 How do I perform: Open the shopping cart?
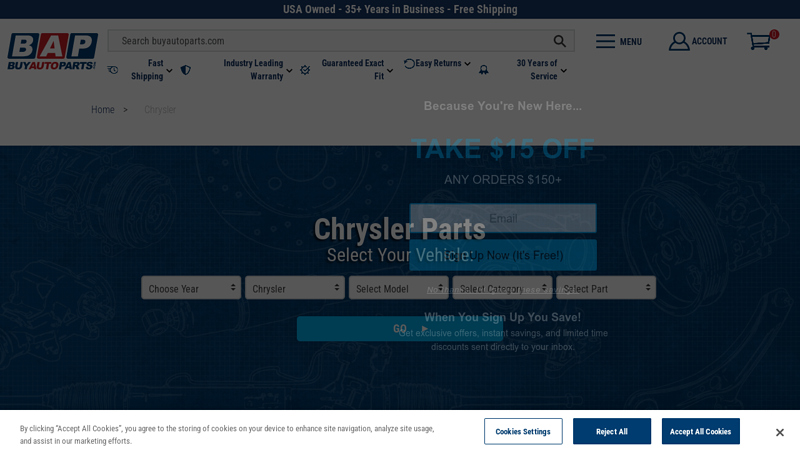click(760, 41)
